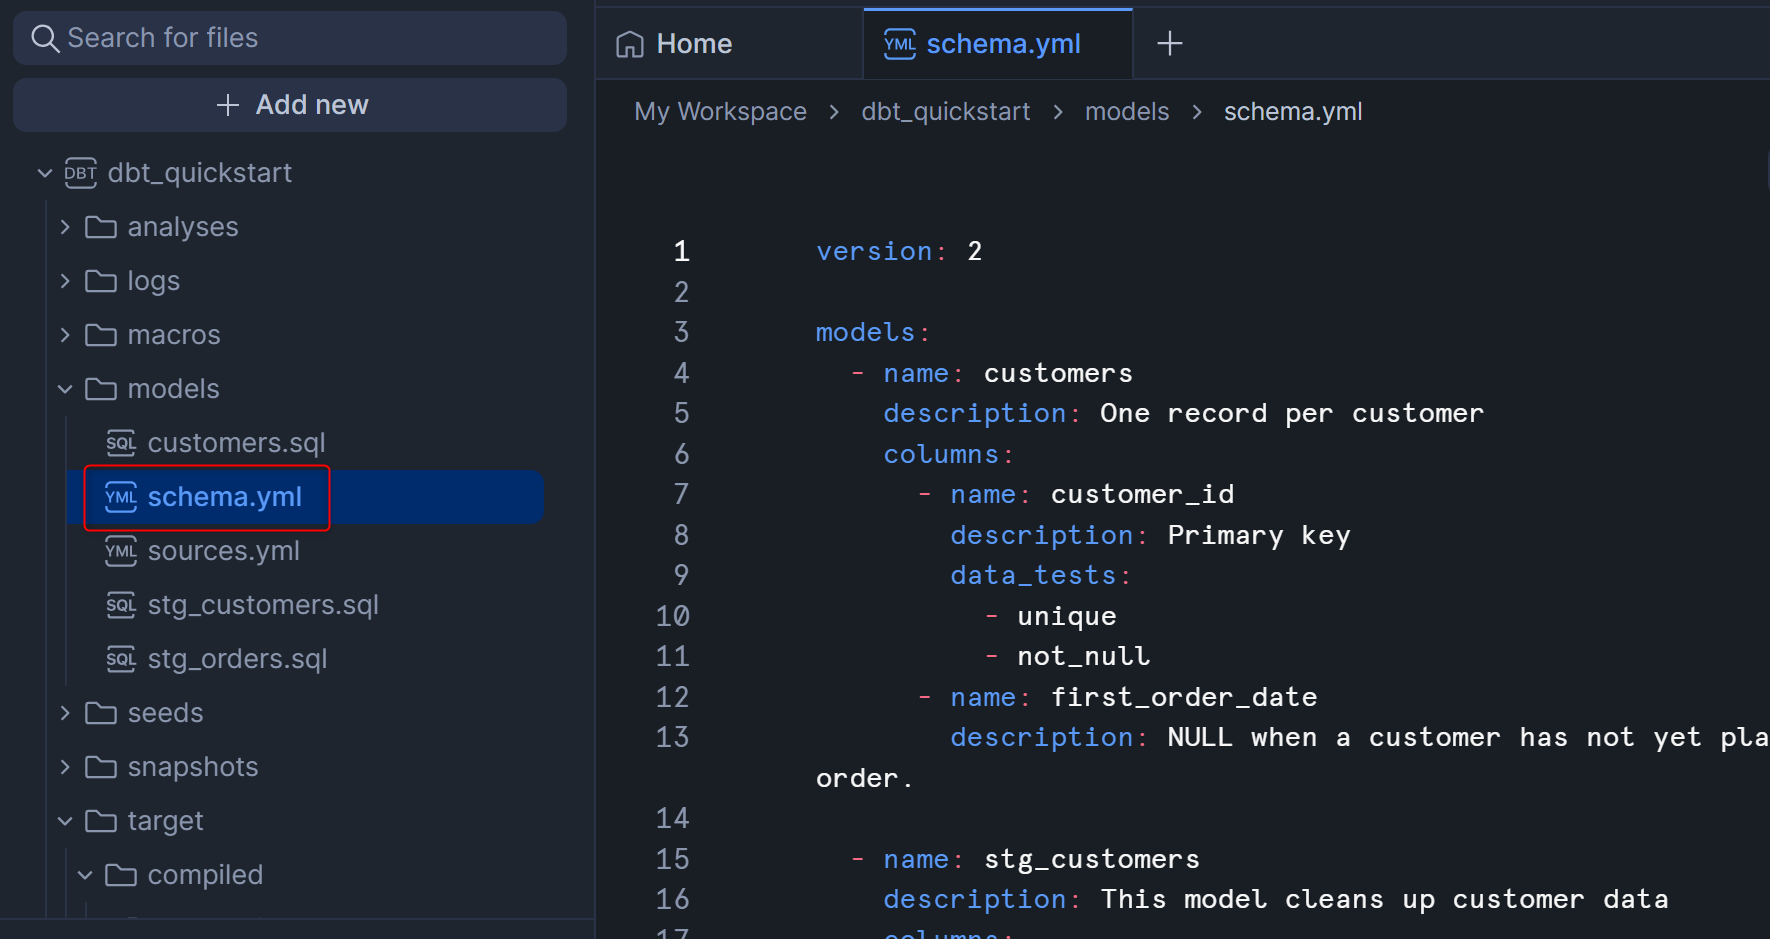
Task: Collapse the models folder chevron
Action: [65, 389]
